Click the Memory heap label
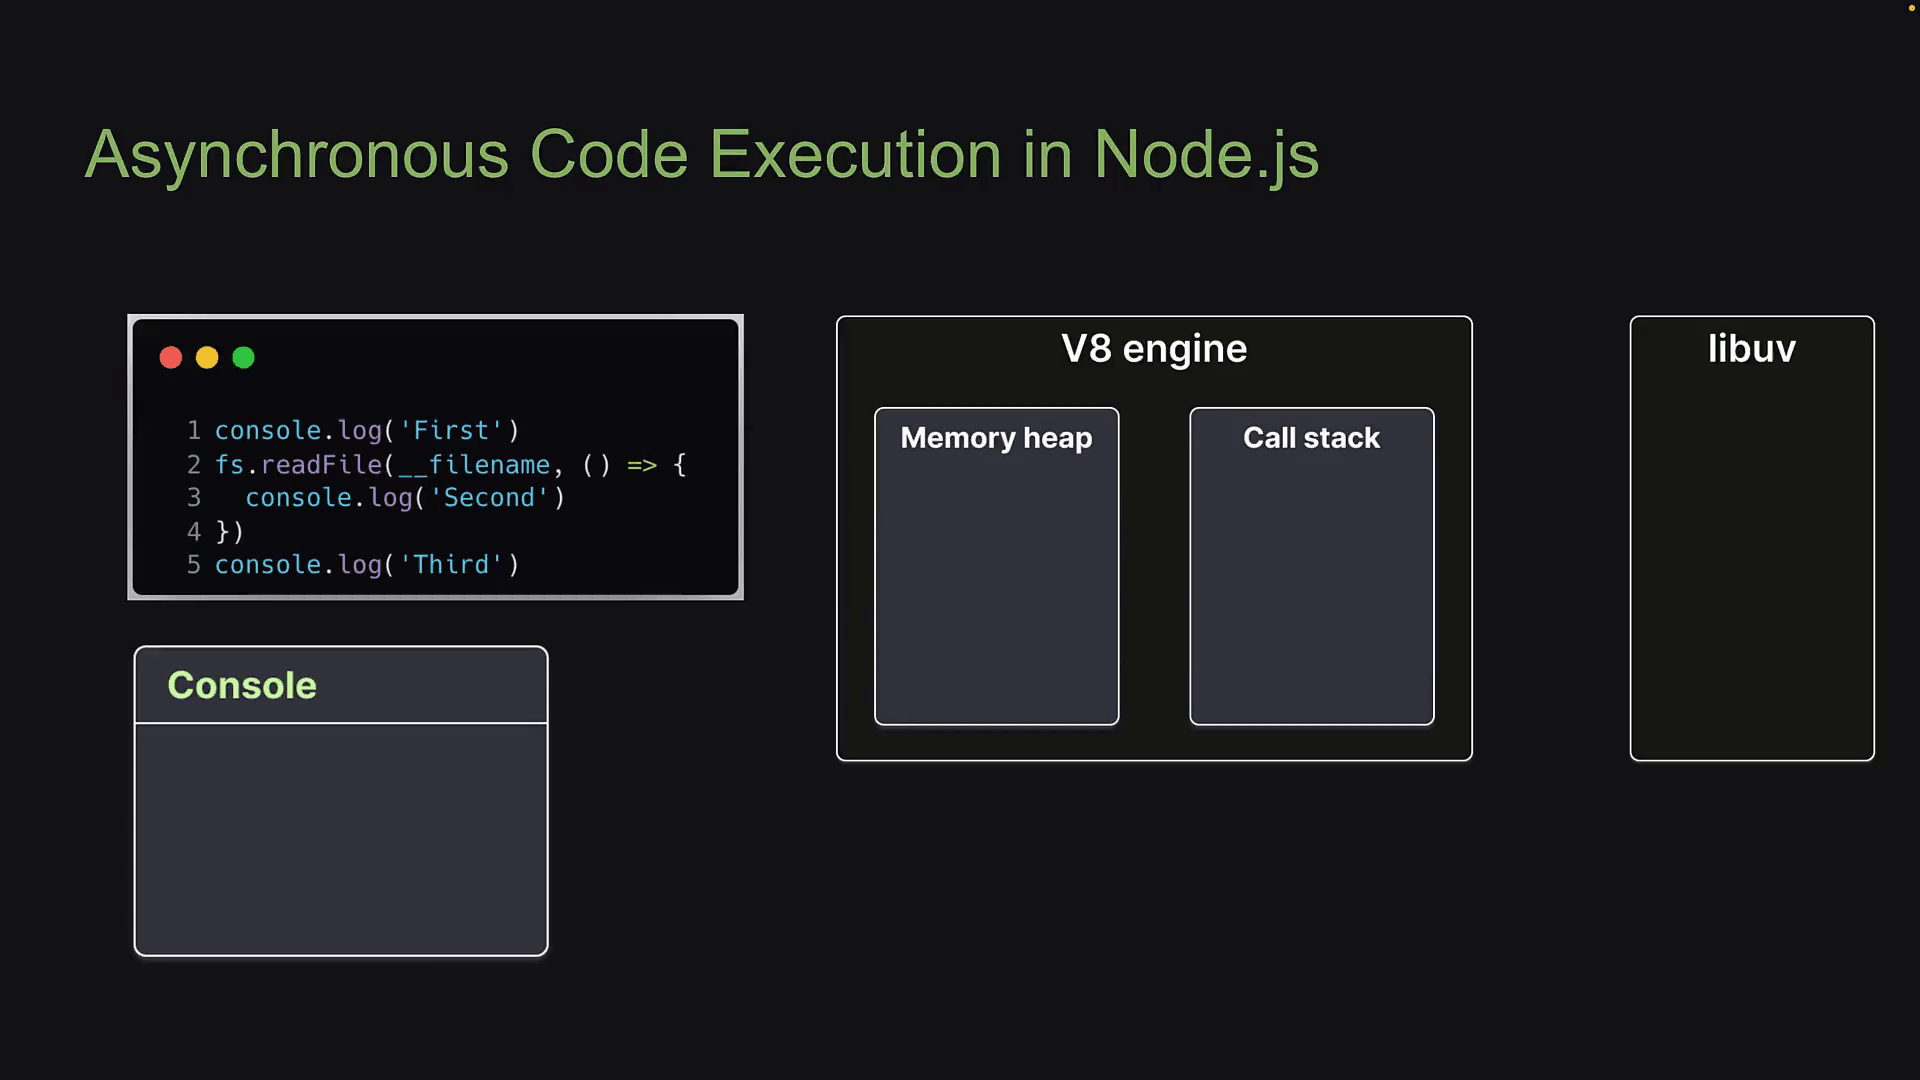The height and width of the screenshot is (1080, 1920). click(x=996, y=438)
